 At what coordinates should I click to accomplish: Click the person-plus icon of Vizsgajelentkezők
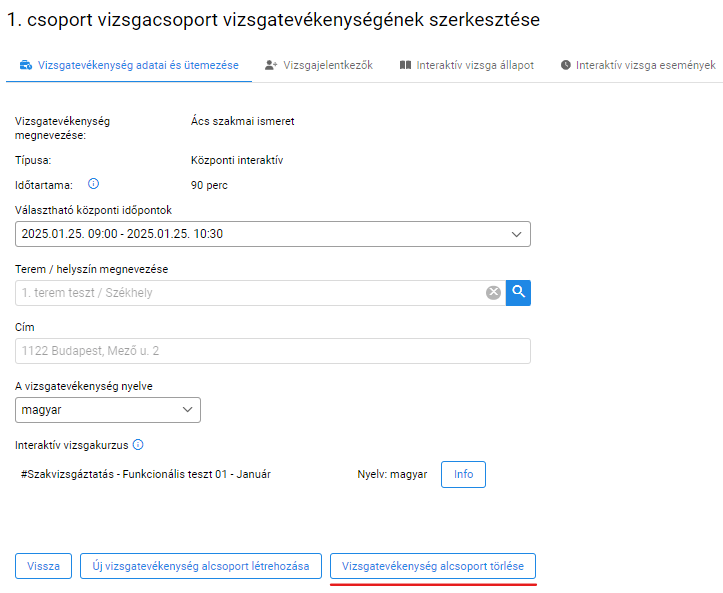[x=271, y=65]
